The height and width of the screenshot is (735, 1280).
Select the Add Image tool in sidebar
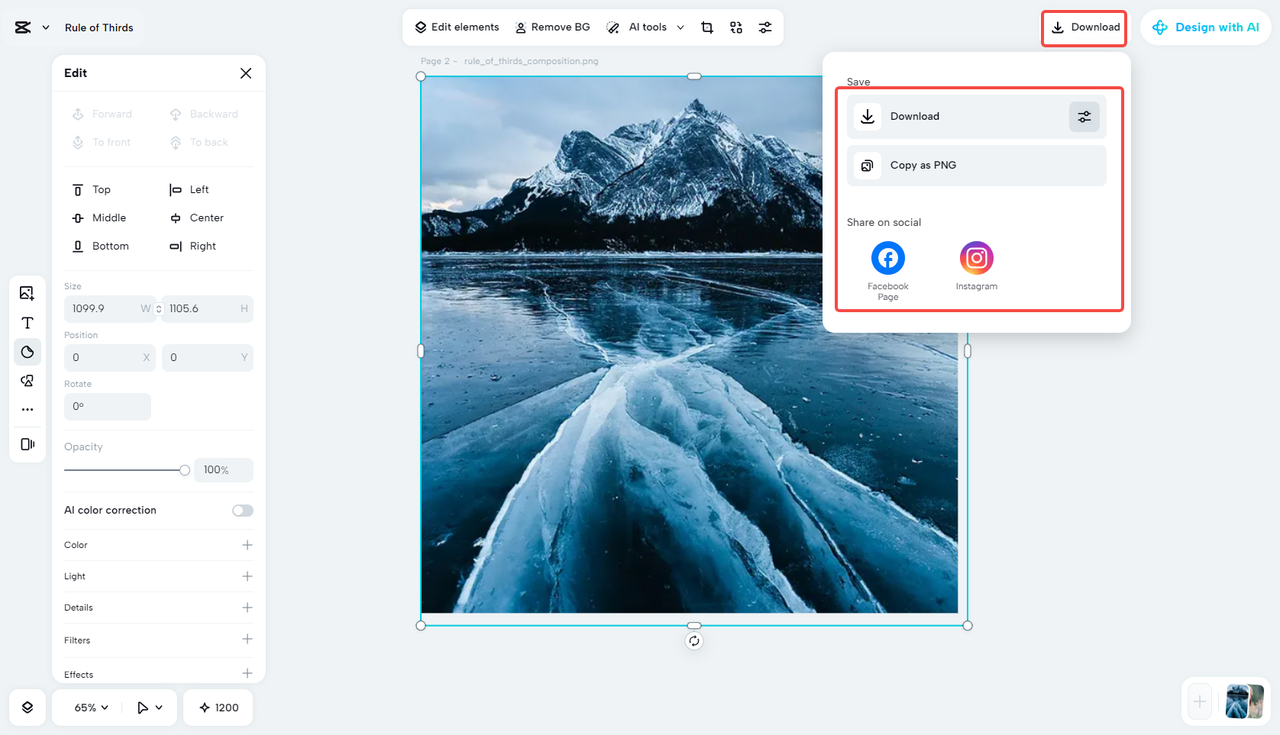click(x=27, y=293)
